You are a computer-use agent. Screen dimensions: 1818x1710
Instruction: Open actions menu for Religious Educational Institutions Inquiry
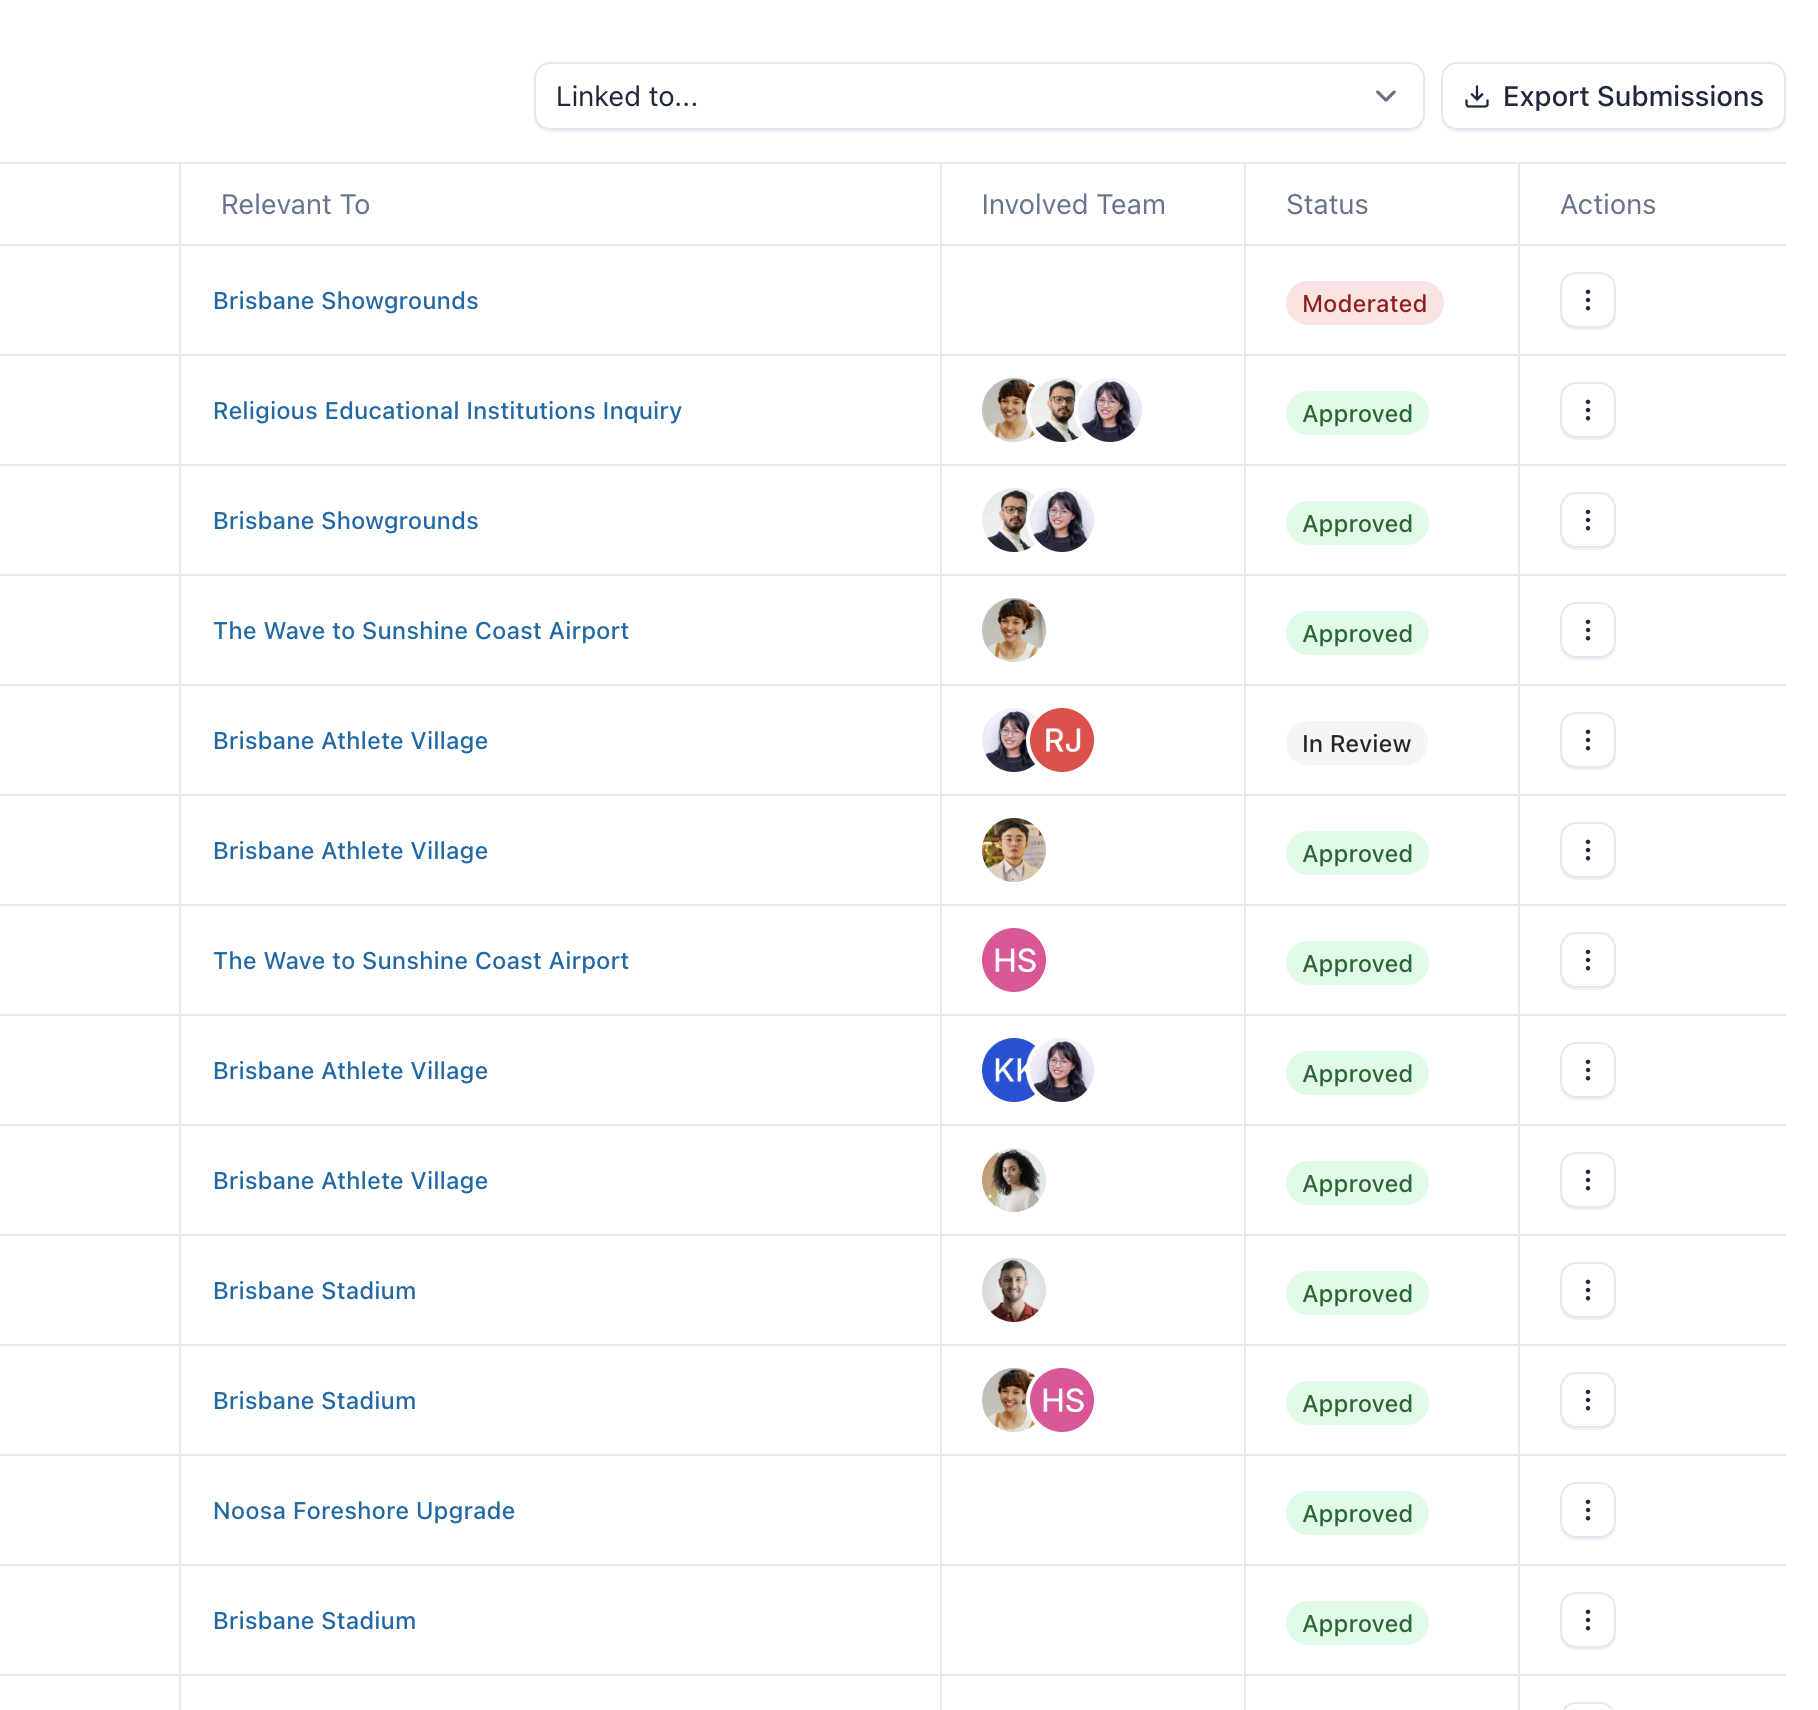(x=1587, y=410)
